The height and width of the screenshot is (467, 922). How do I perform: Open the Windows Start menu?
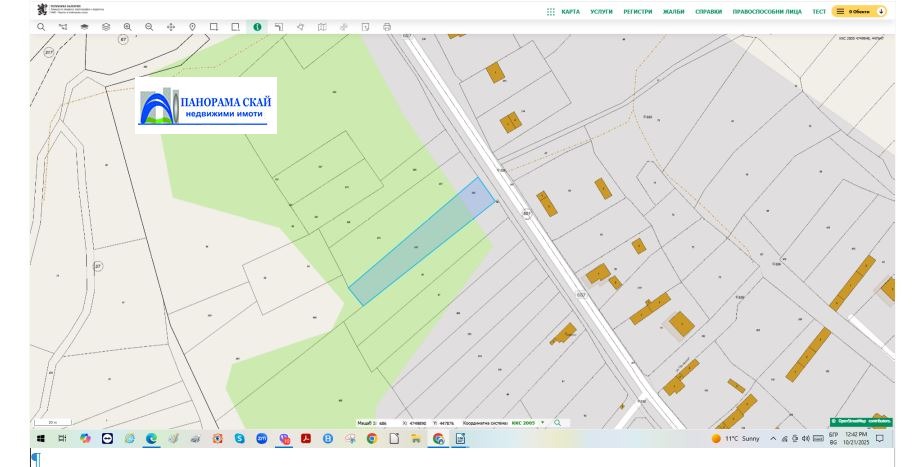(x=41, y=438)
